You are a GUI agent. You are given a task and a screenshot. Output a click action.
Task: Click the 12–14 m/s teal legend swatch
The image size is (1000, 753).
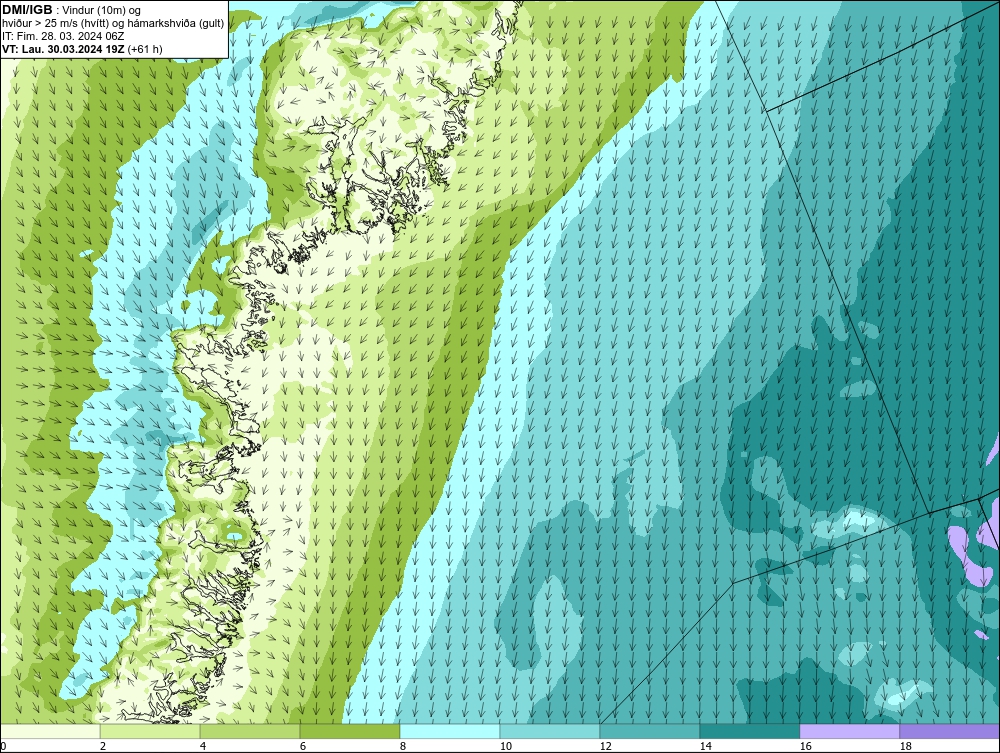[x=650, y=731]
